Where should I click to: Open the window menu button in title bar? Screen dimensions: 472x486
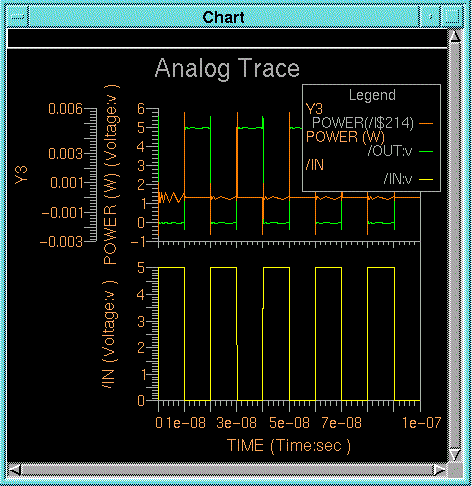click(x=18, y=17)
